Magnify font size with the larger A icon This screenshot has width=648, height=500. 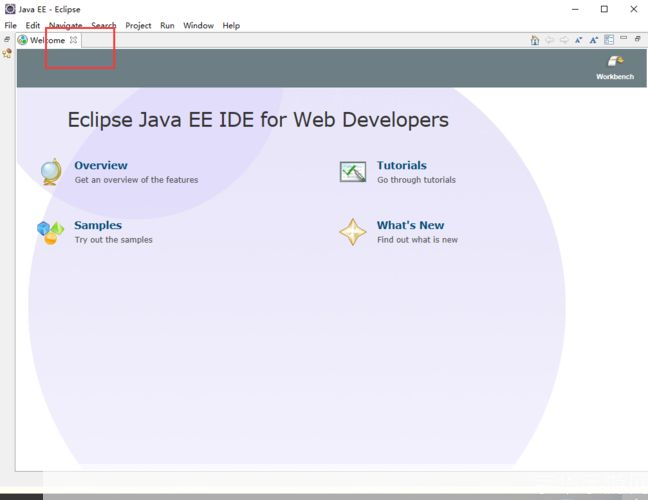tap(594, 40)
